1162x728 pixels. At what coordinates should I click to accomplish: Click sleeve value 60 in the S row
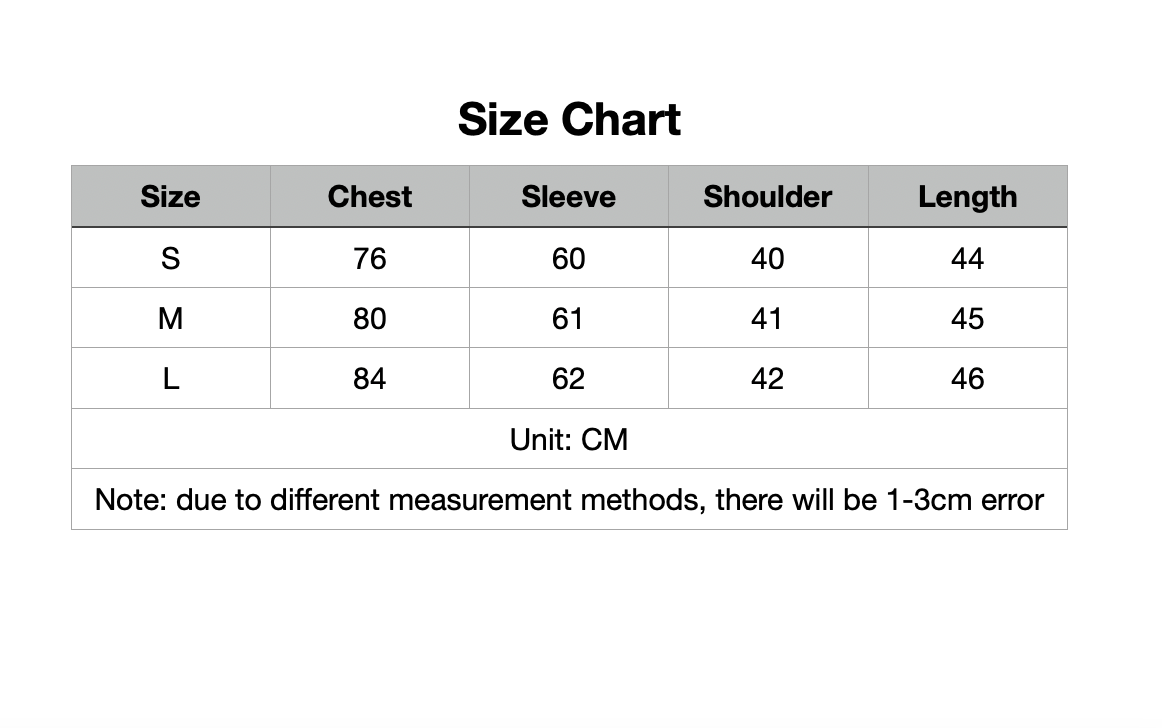coord(568,259)
